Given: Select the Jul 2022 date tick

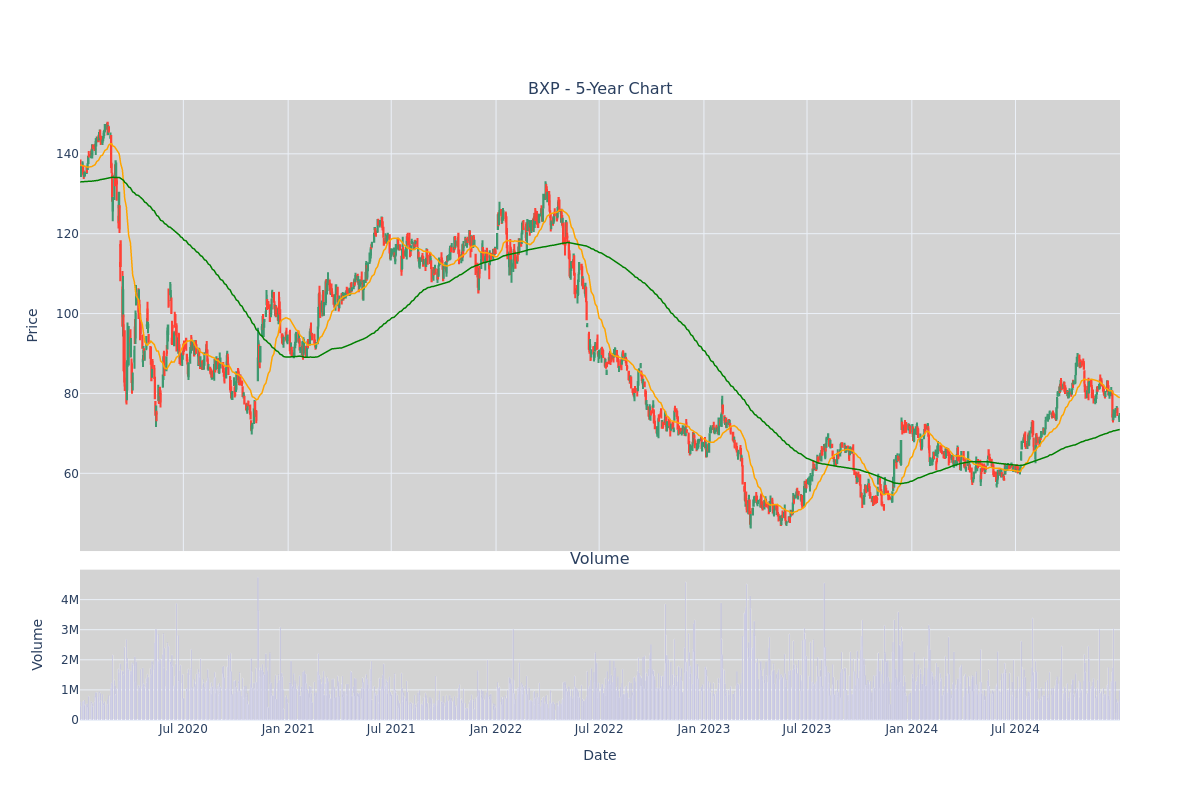Looking at the screenshot, I should [x=599, y=729].
